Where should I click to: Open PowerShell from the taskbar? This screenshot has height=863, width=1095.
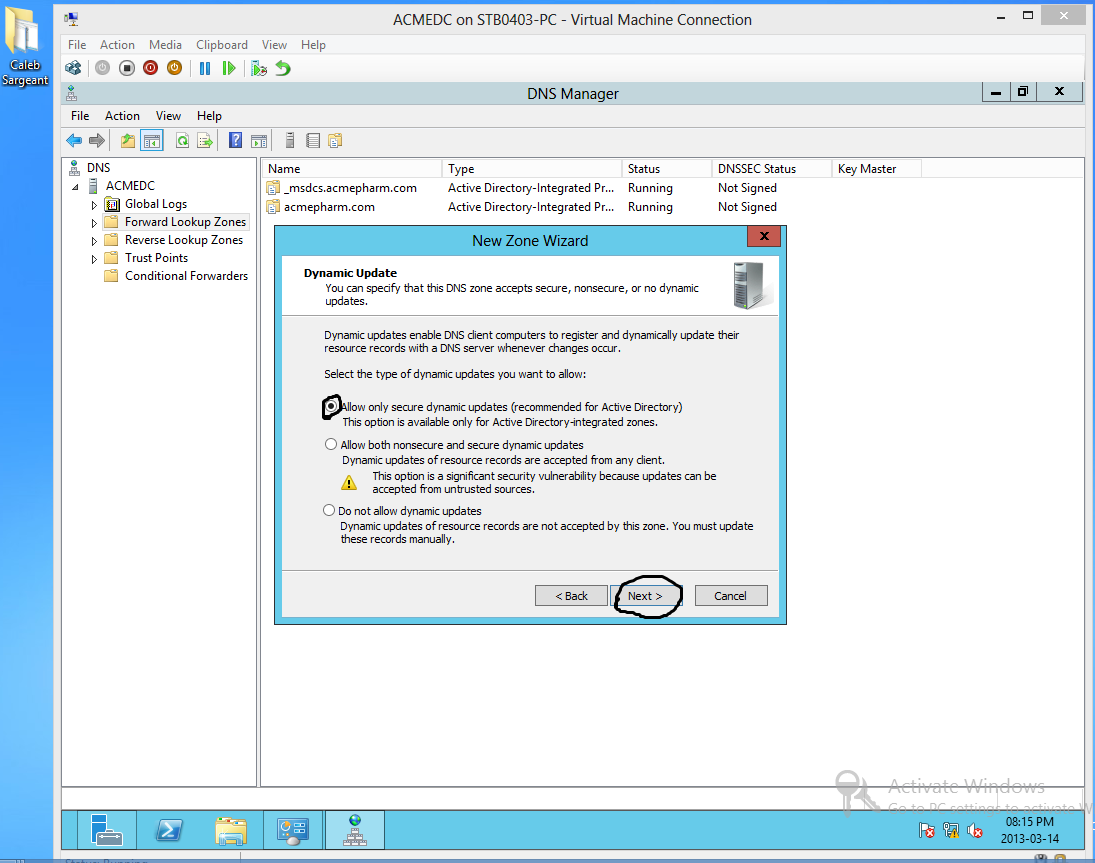point(168,829)
